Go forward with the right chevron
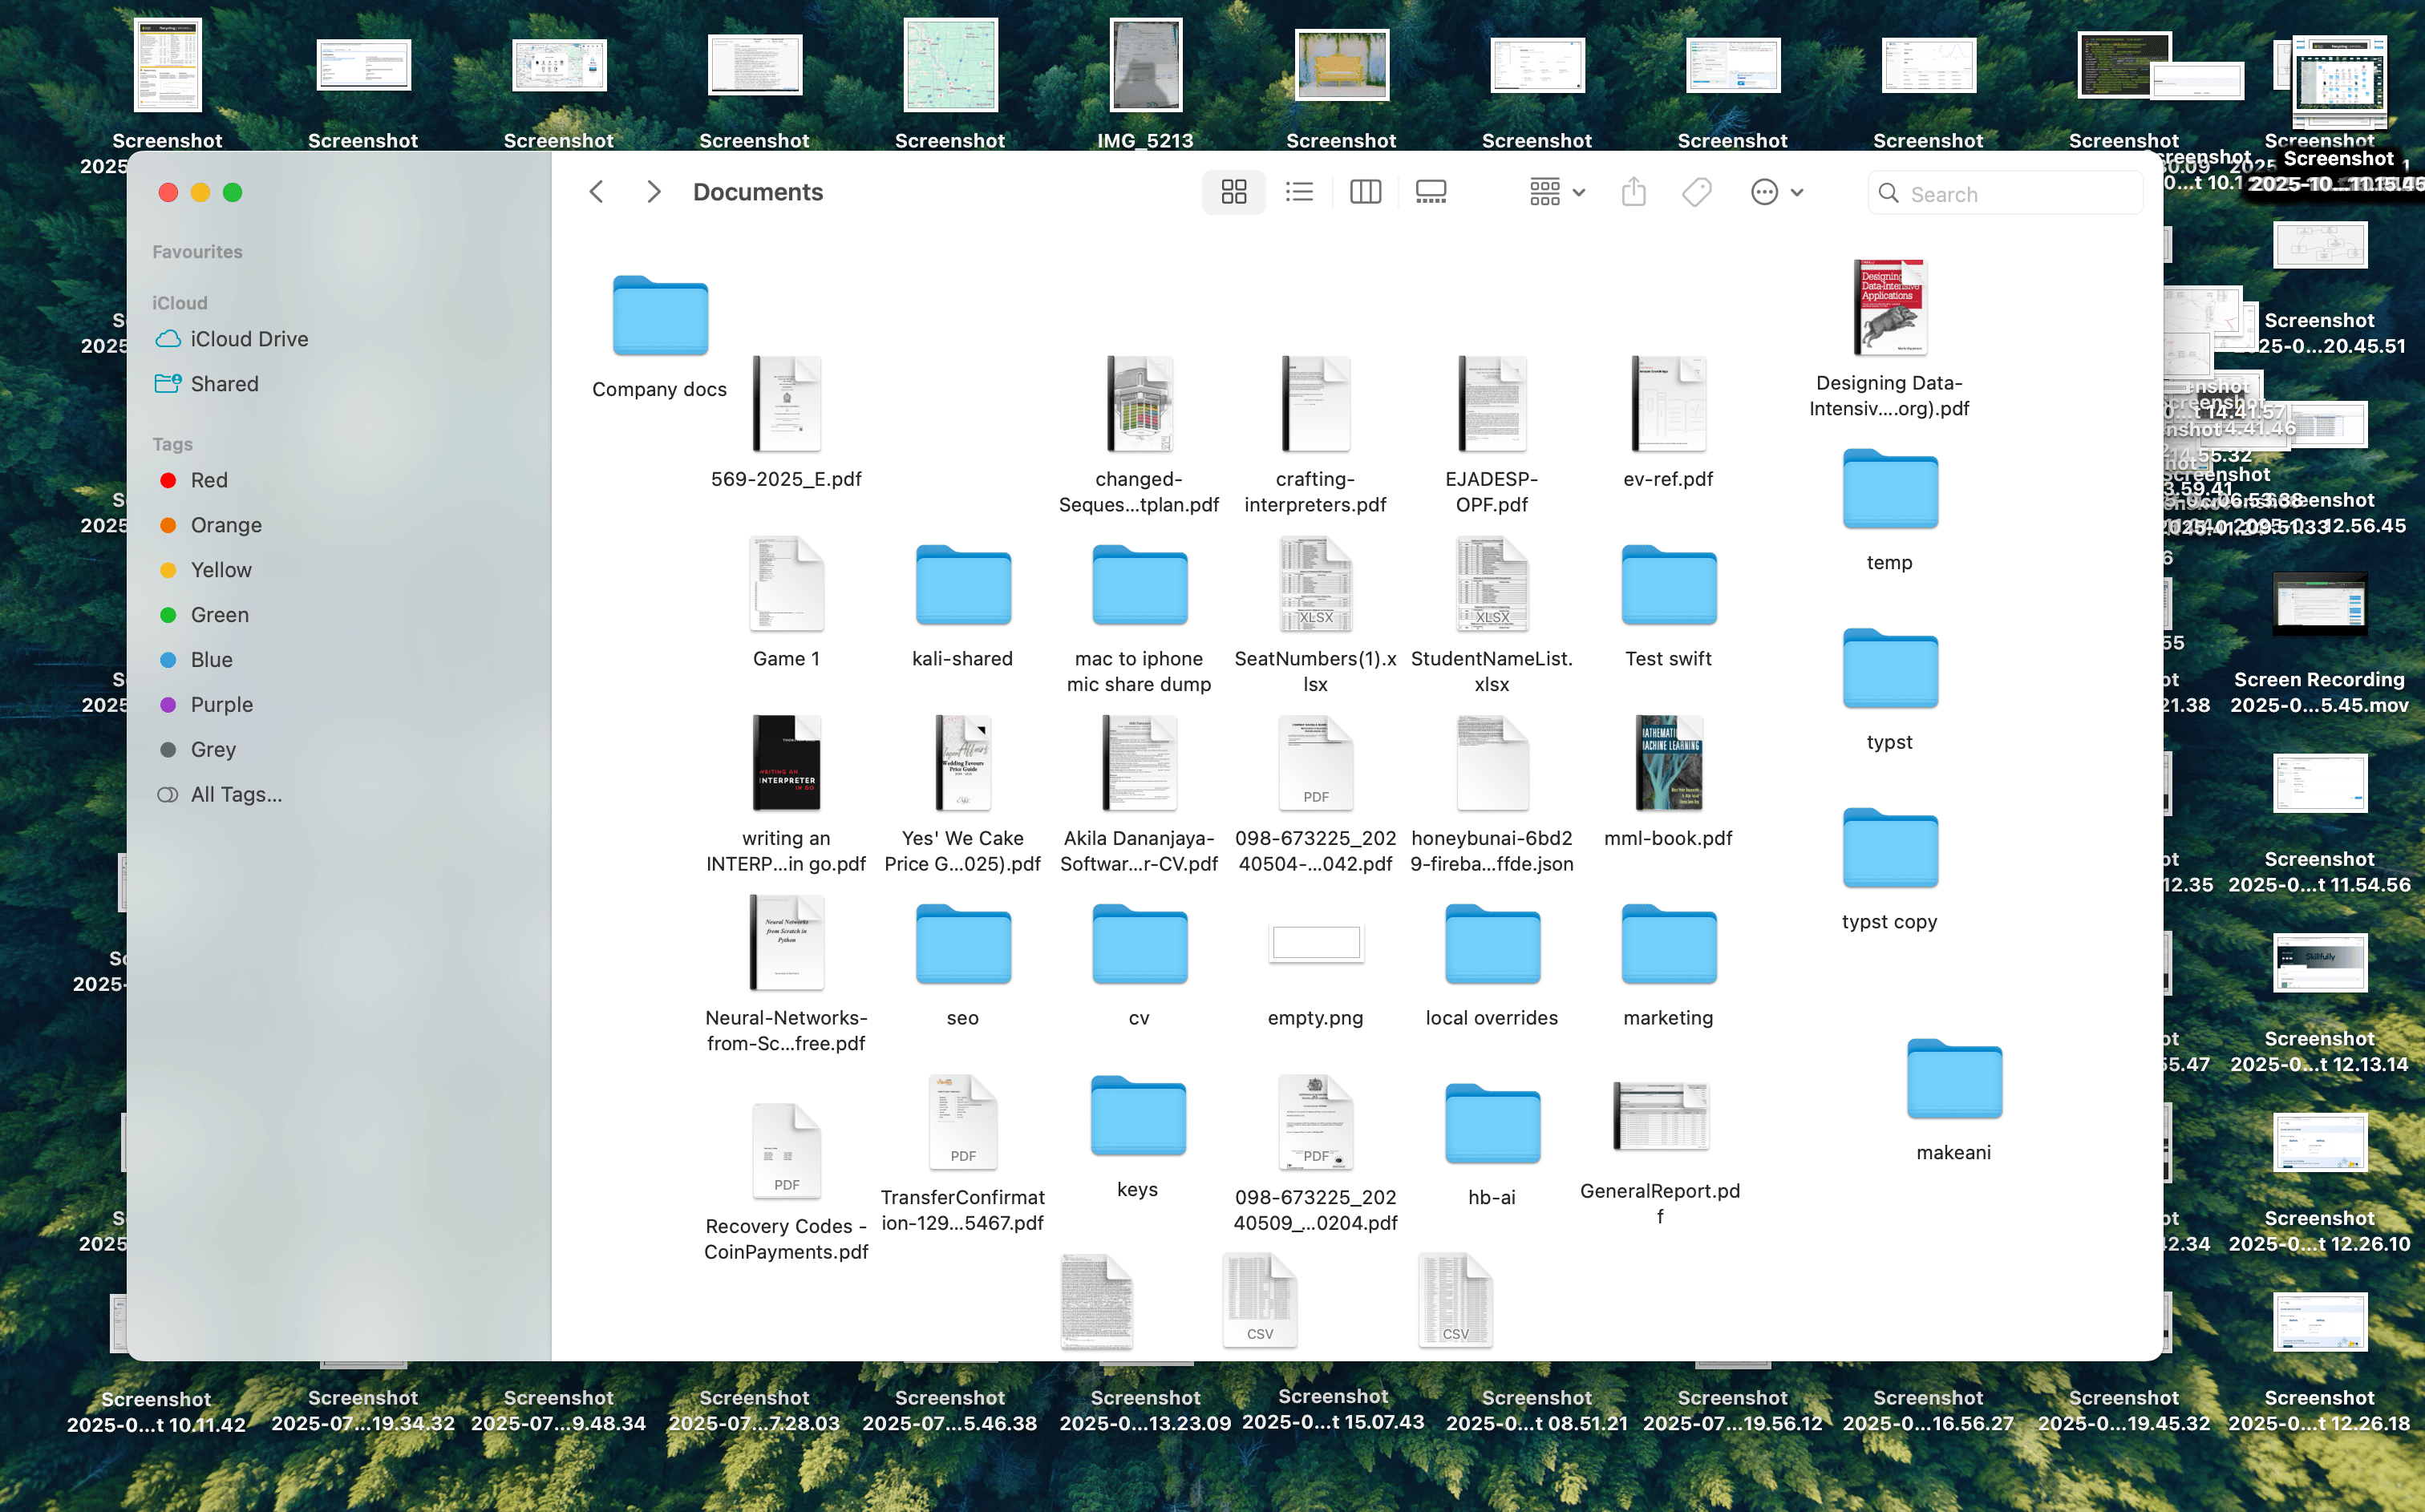 point(653,192)
